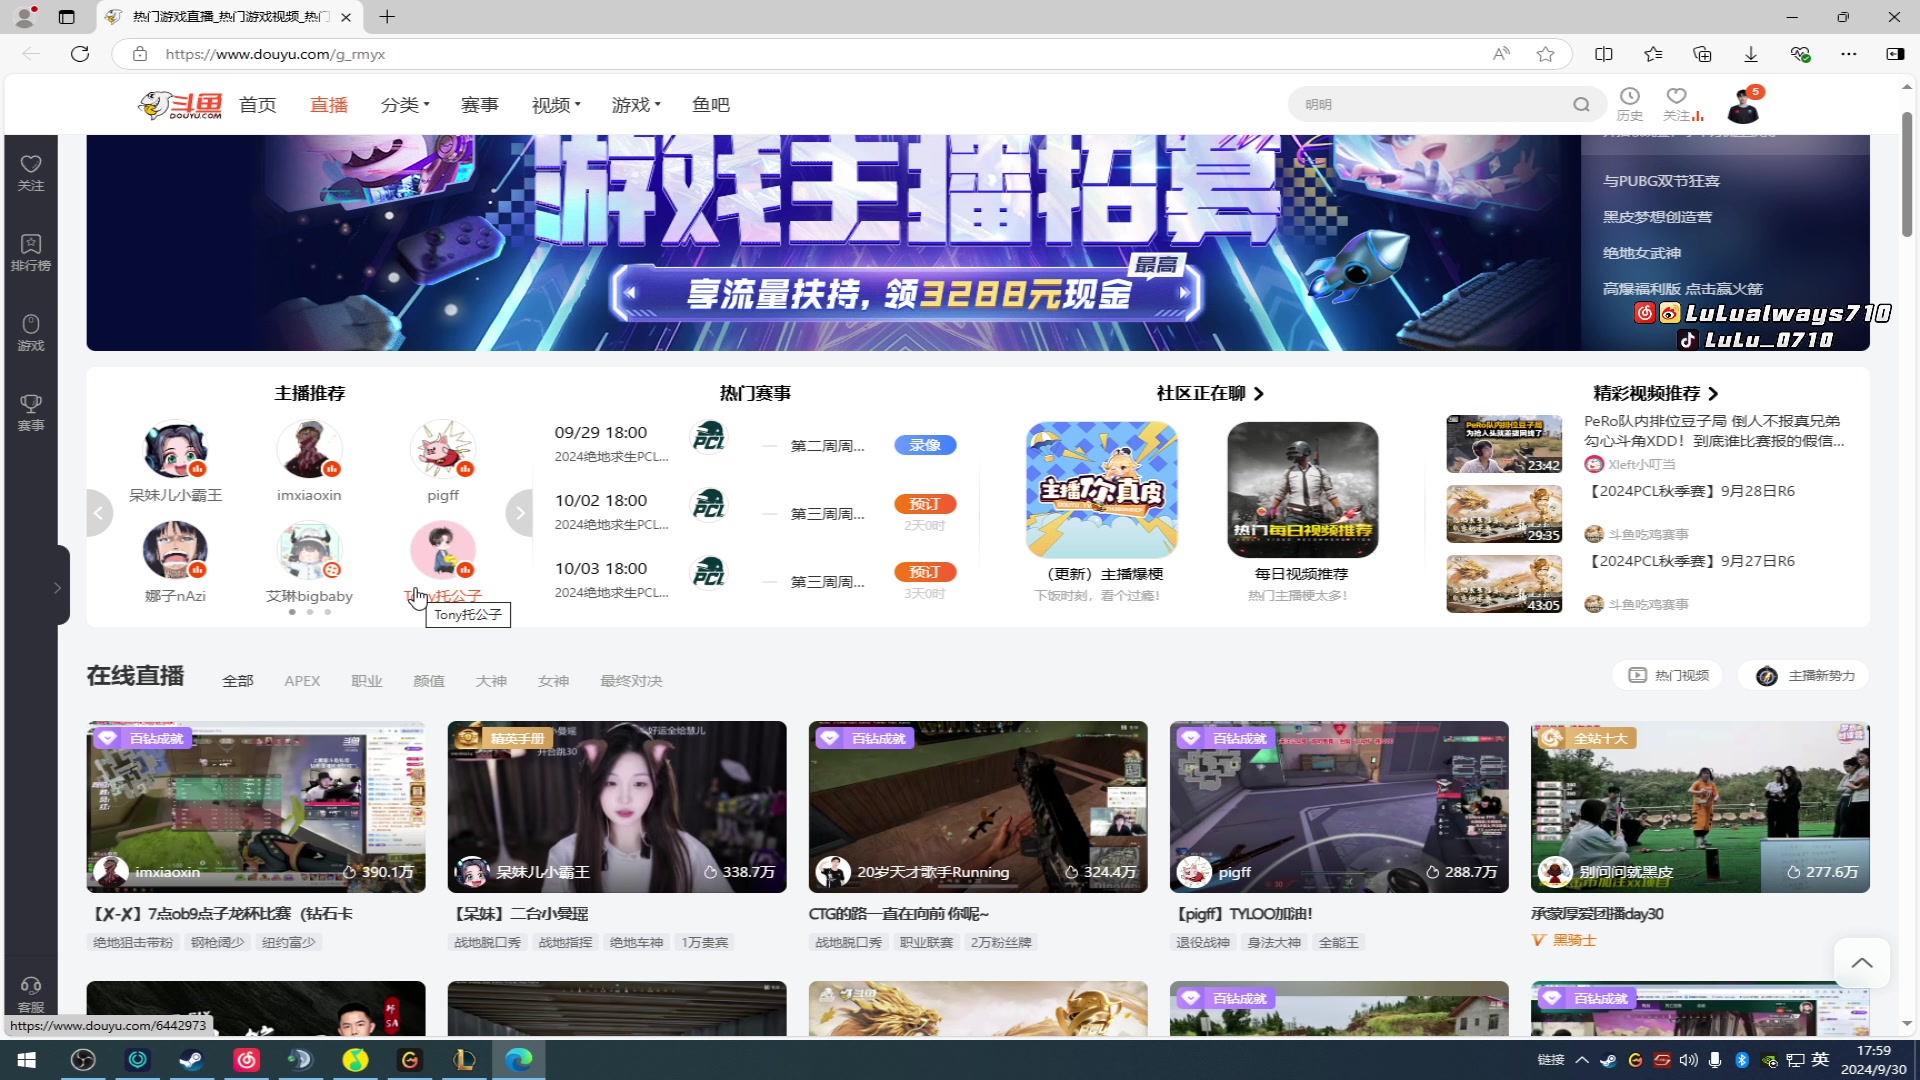This screenshot has width=1920, height=1080.
Task: Expand the collapsed left sidebar handle
Action: point(57,587)
